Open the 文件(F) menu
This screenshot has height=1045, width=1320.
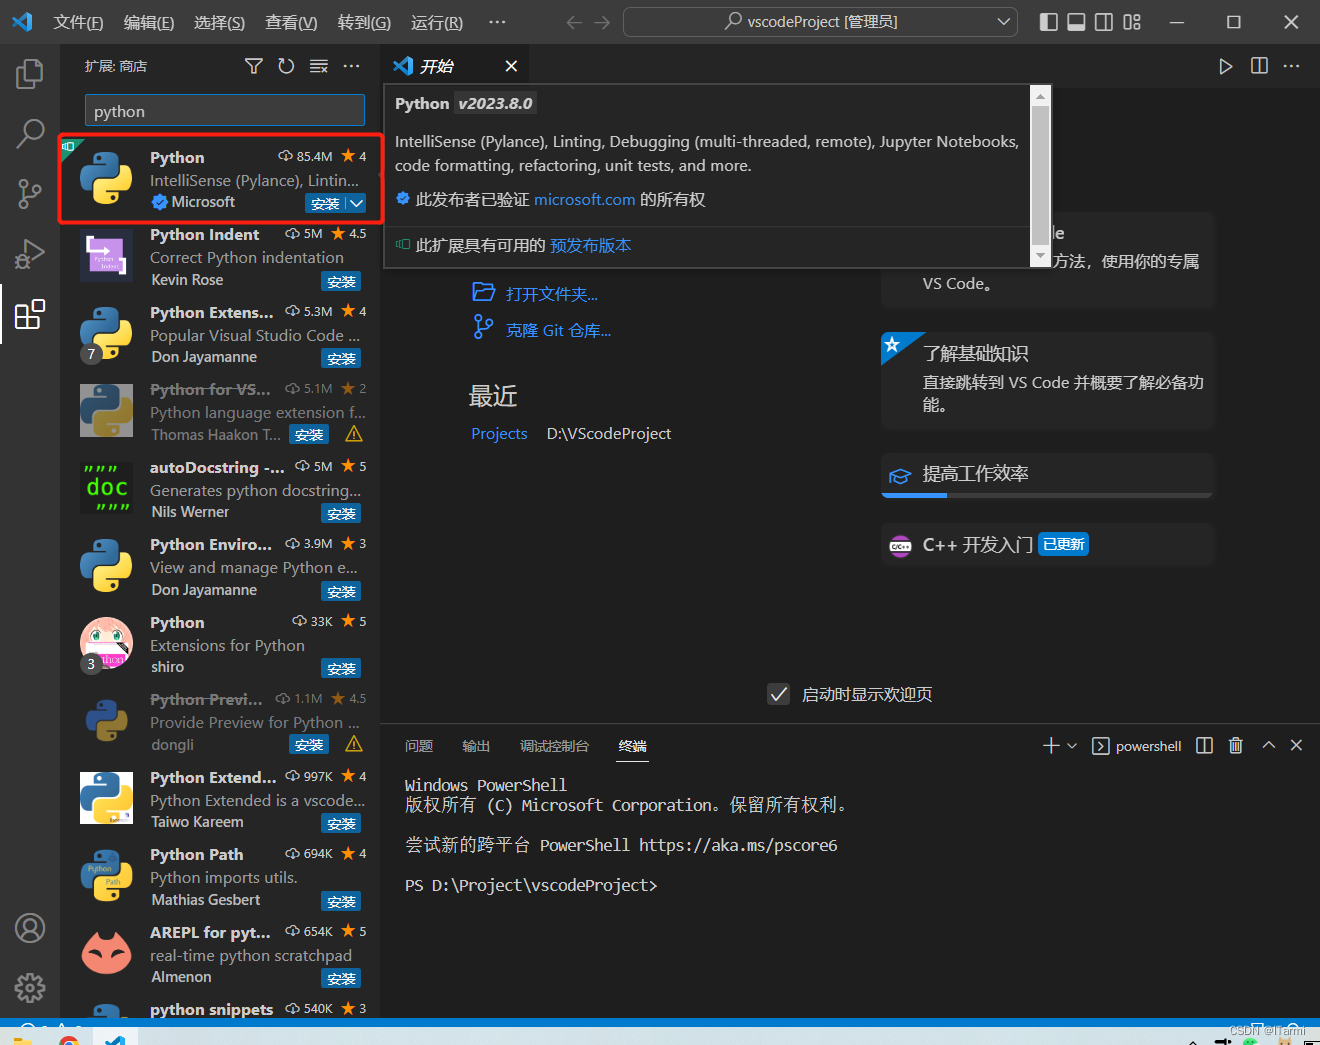(78, 22)
